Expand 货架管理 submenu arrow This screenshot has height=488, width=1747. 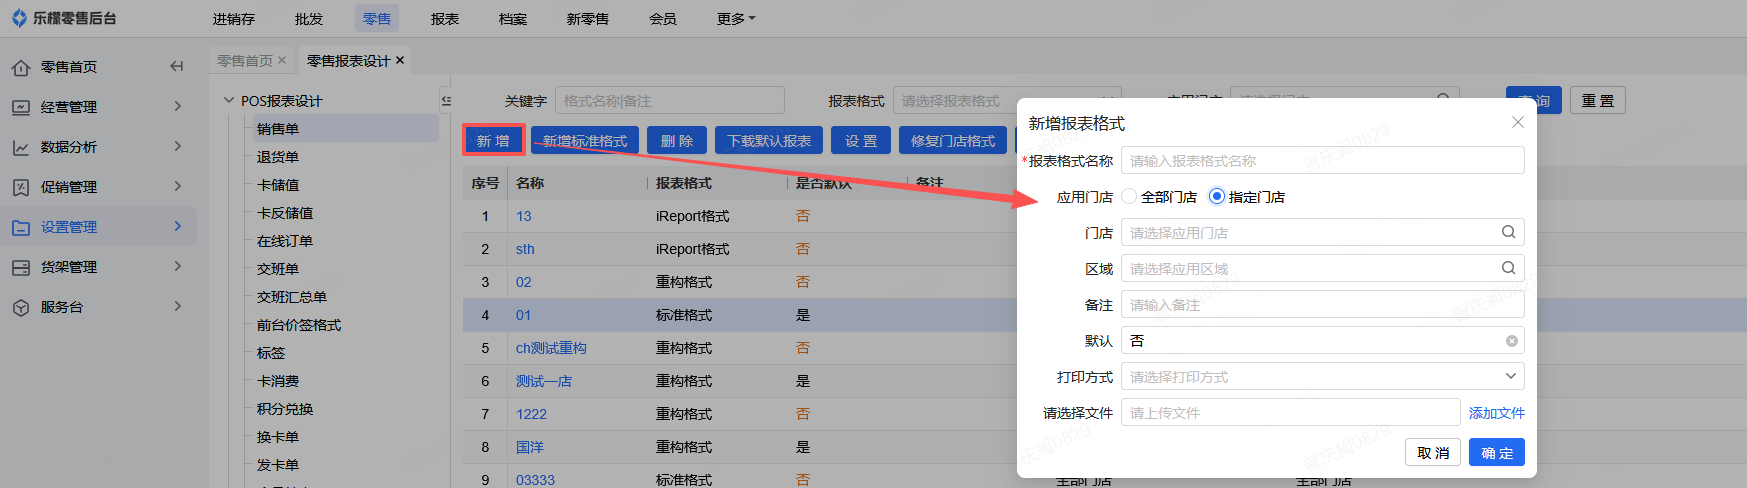(178, 266)
